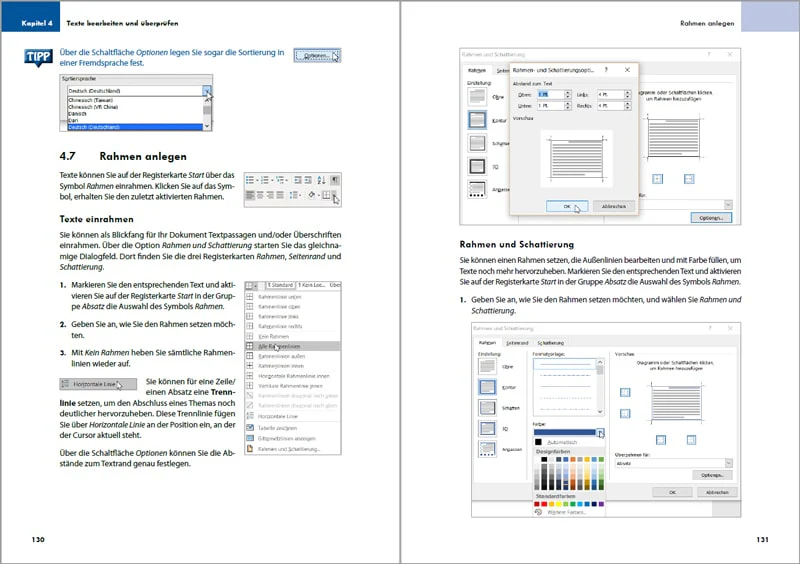The image size is (800, 564).
Task: Toggle the paragraph marks (¶) icon
Action: coord(335,180)
